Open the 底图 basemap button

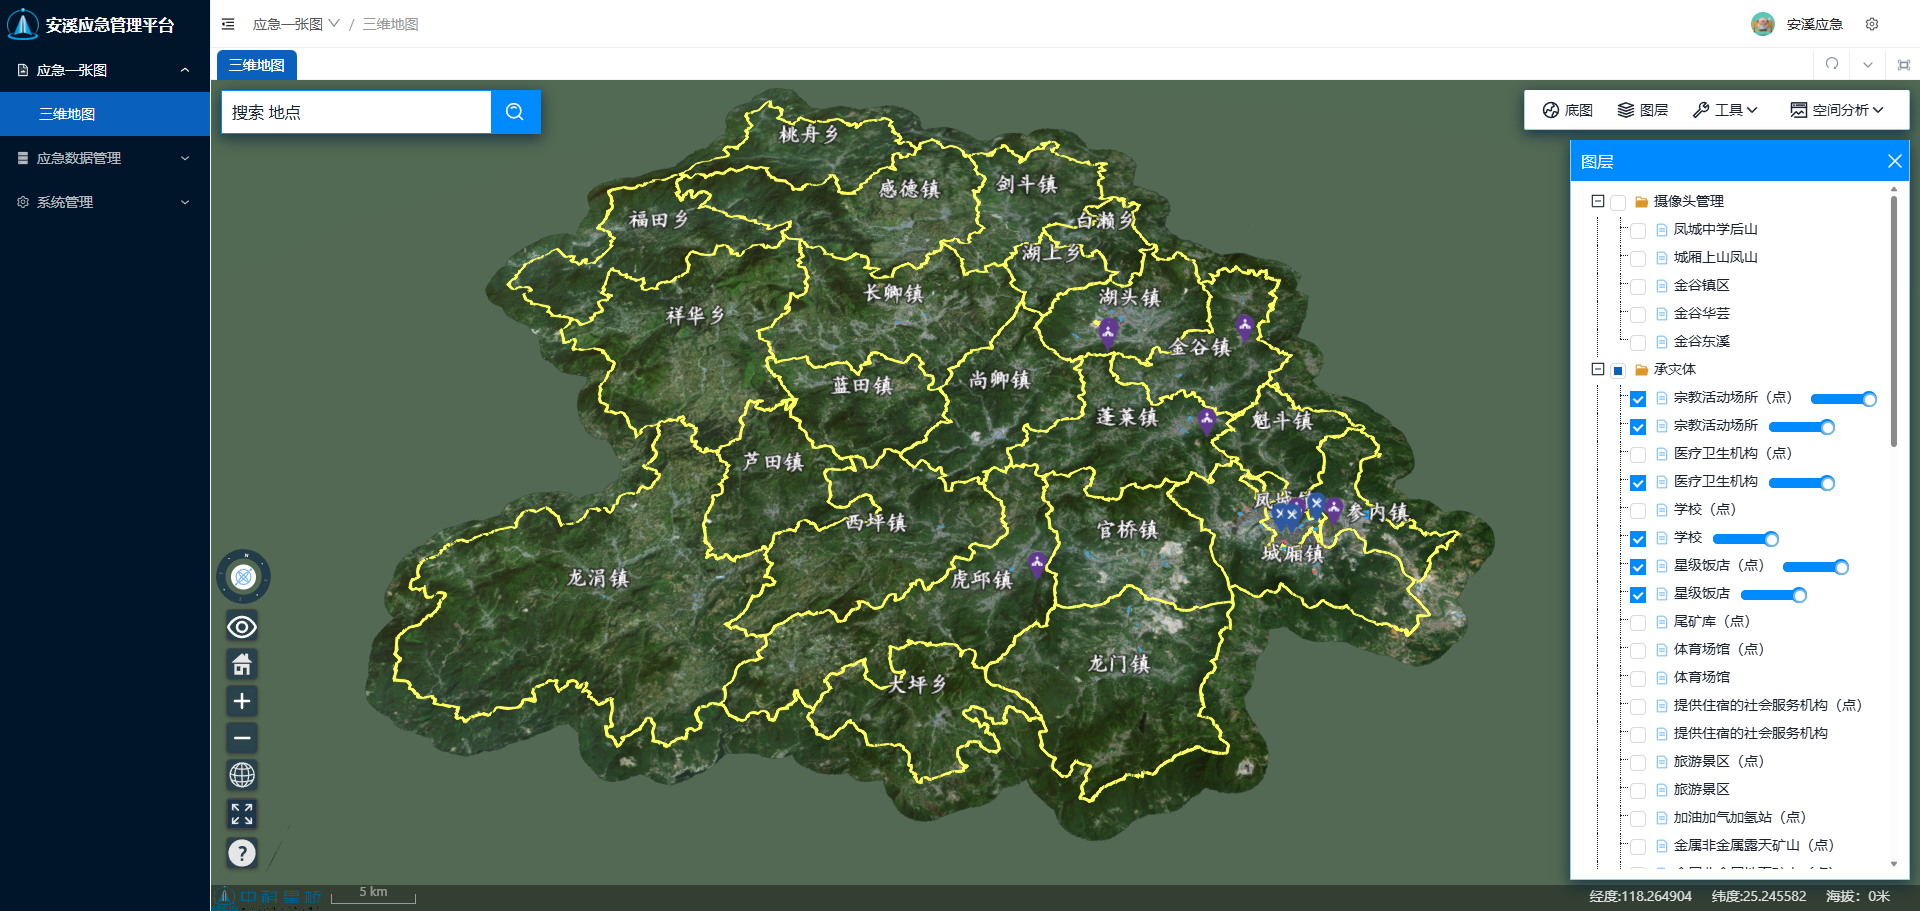1568,110
